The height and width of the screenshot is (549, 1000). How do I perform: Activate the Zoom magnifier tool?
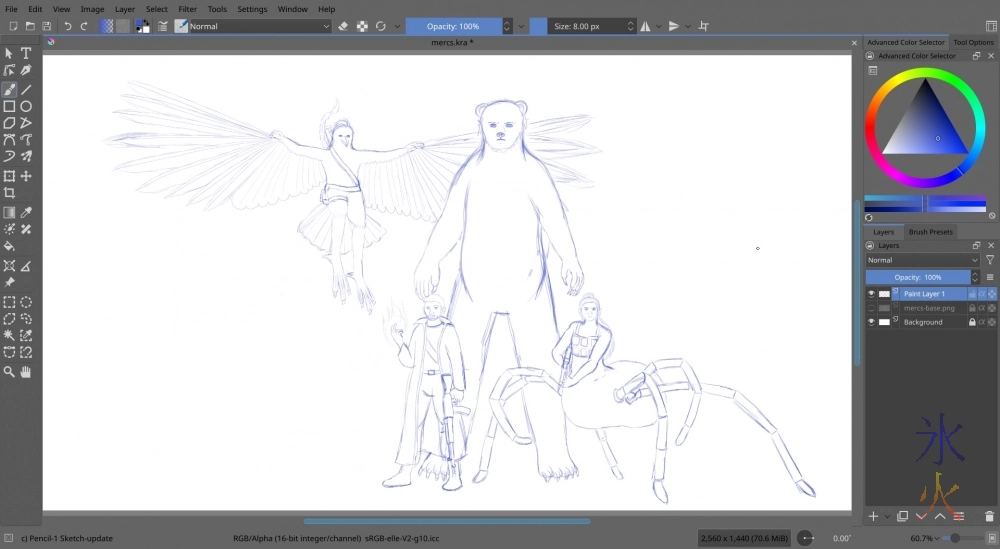(9, 372)
